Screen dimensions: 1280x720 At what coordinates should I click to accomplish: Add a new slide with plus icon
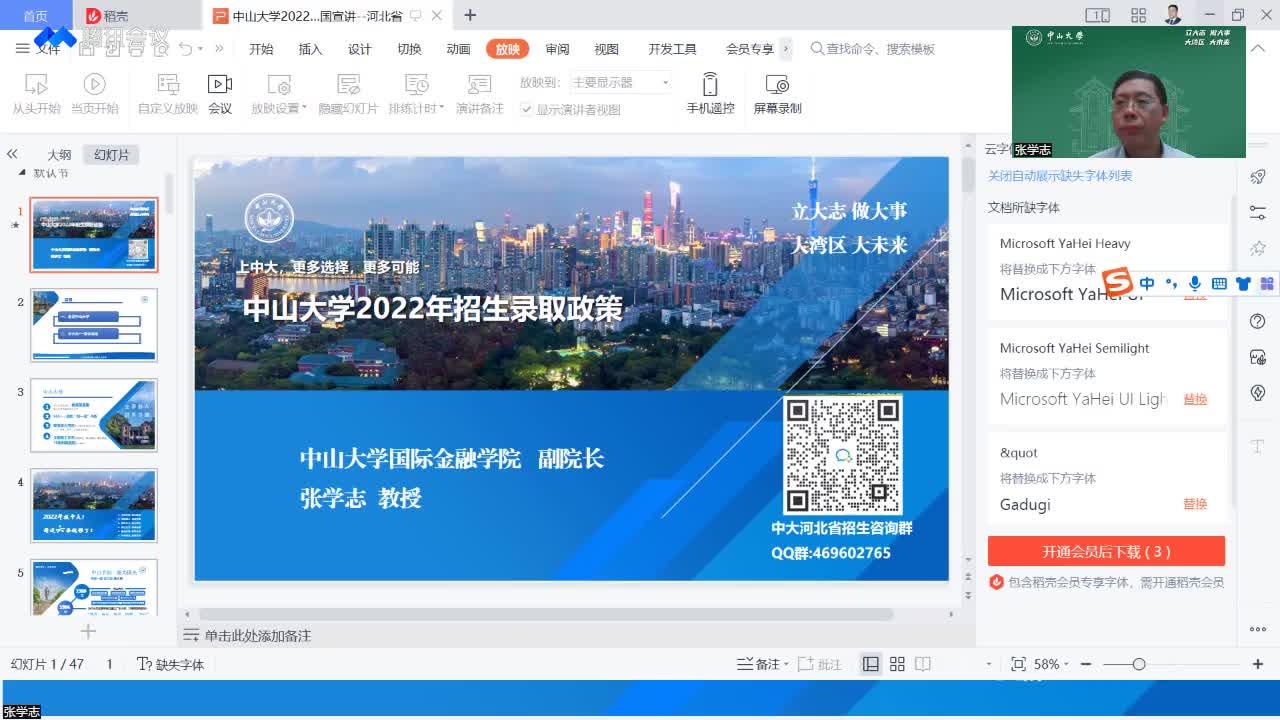coord(88,631)
